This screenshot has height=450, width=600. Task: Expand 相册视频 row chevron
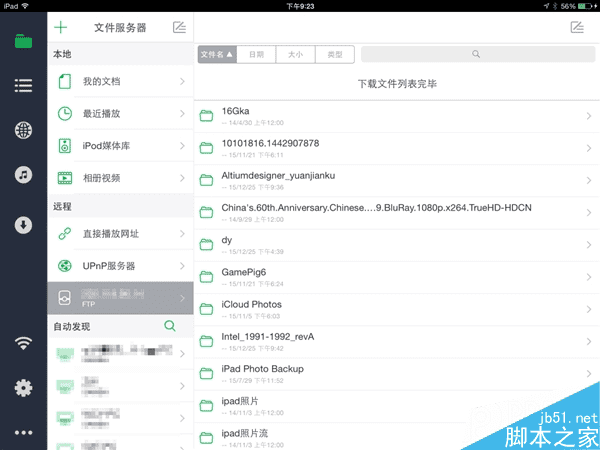[x=183, y=178]
